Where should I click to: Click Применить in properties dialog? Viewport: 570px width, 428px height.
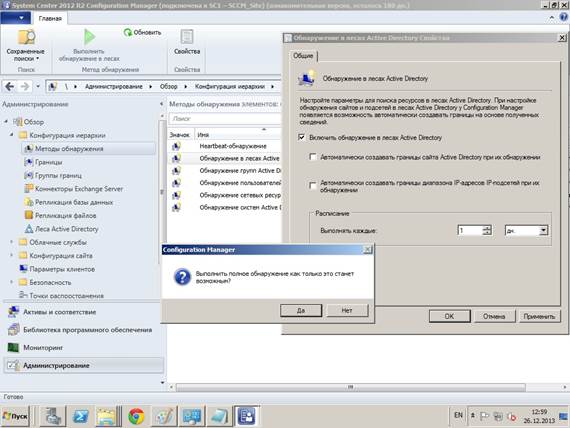(539, 316)
